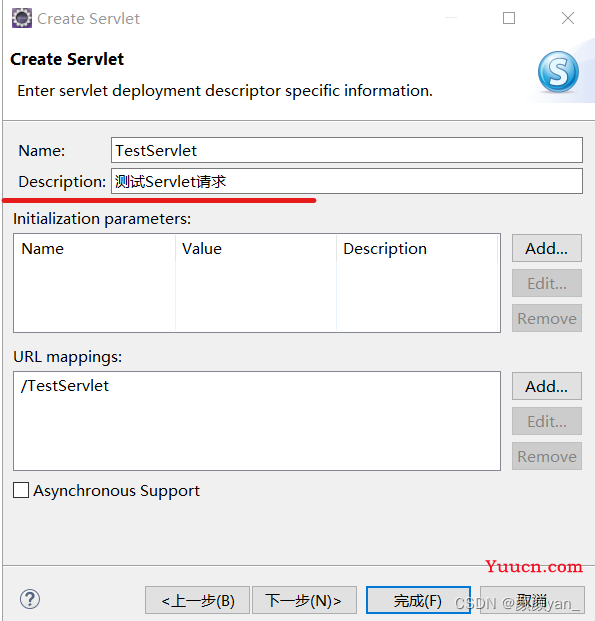Enable Asynchronous Support checkbox
The height and width of the screenshot is (621, 595).
pyautogui.click(x=21, y=490)
